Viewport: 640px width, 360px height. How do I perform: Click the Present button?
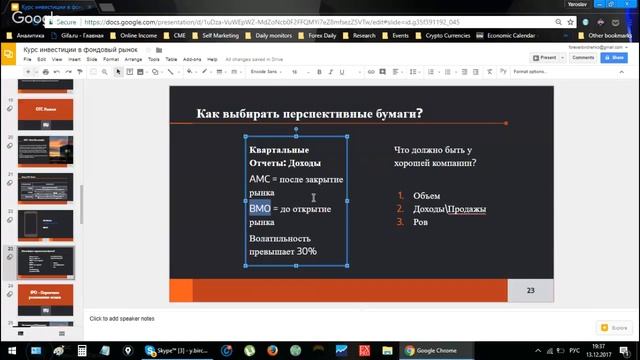(x=544, y=58)
